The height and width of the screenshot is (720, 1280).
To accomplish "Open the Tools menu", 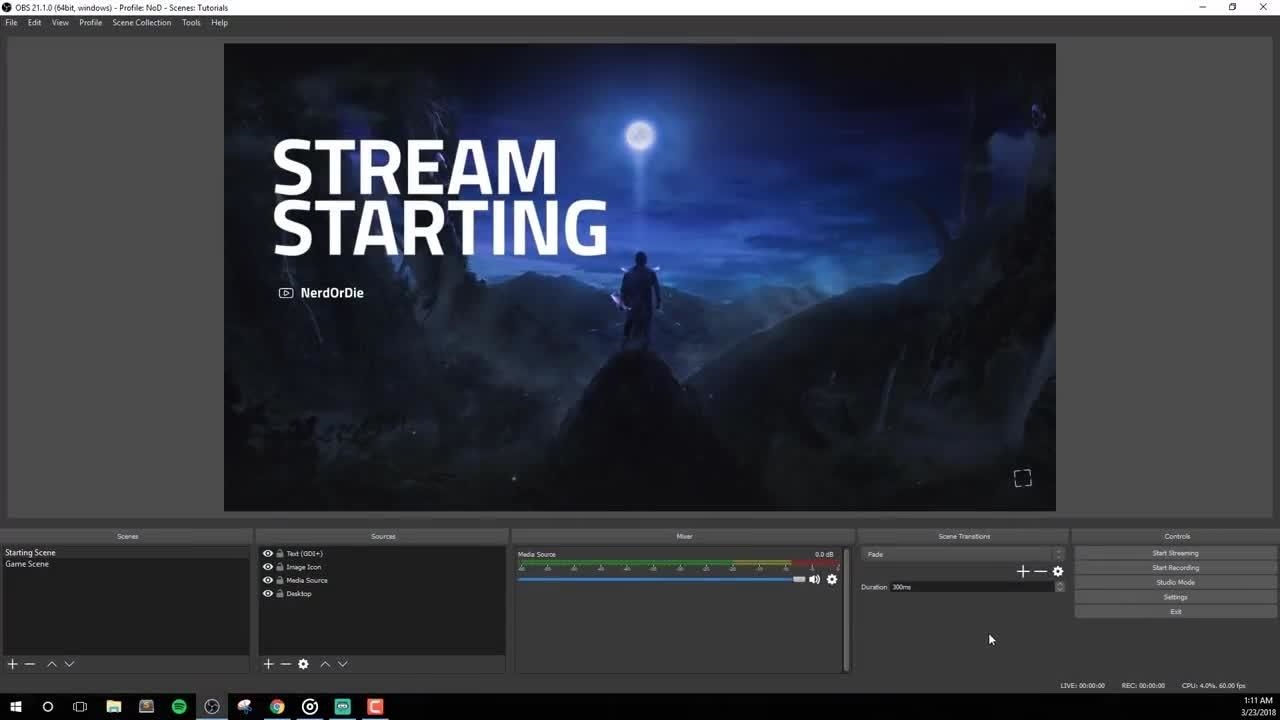I will tap(191, 22).
